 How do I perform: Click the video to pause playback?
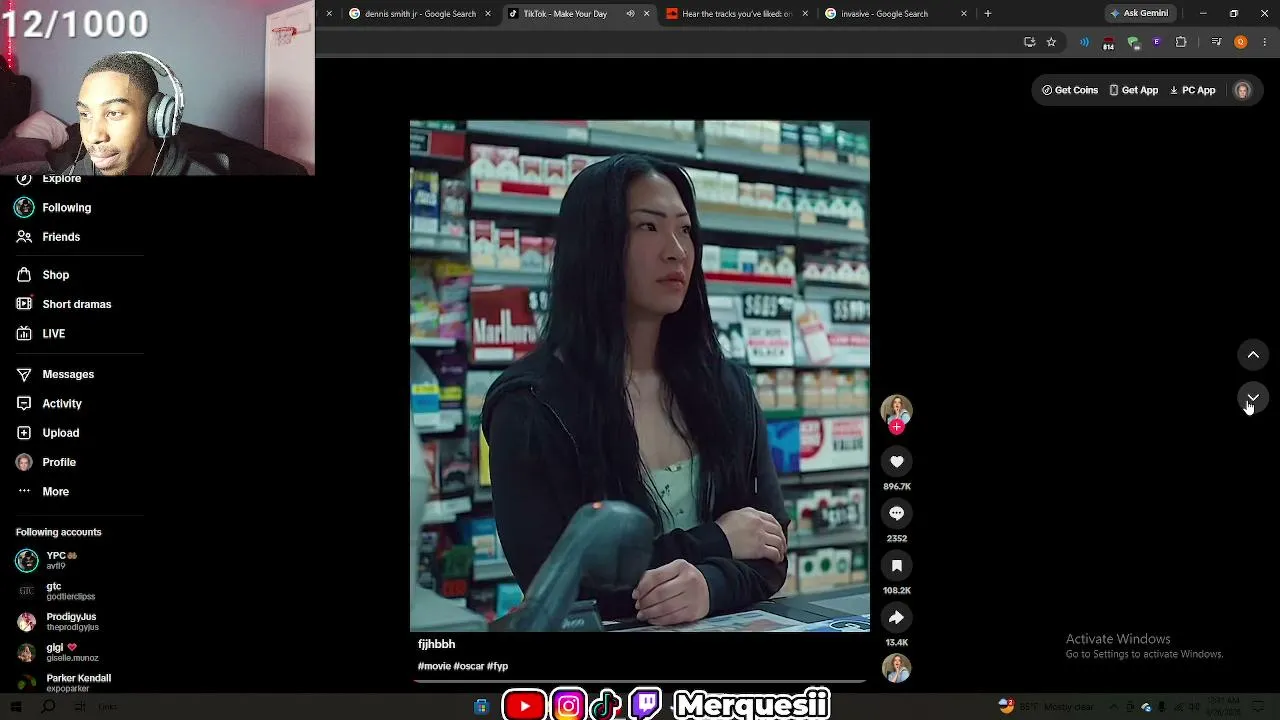click(x=640, y=376)
